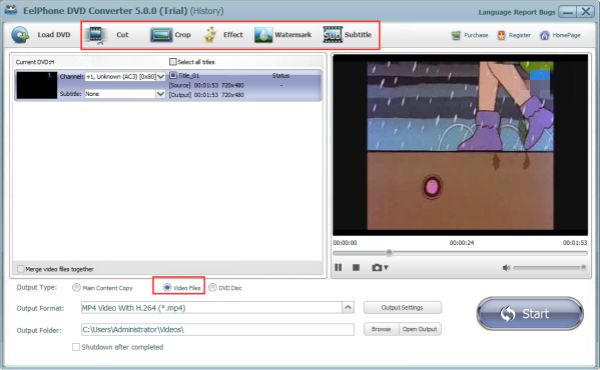Click the Register icon
The image size is (600, 370).
coord(501,36)
